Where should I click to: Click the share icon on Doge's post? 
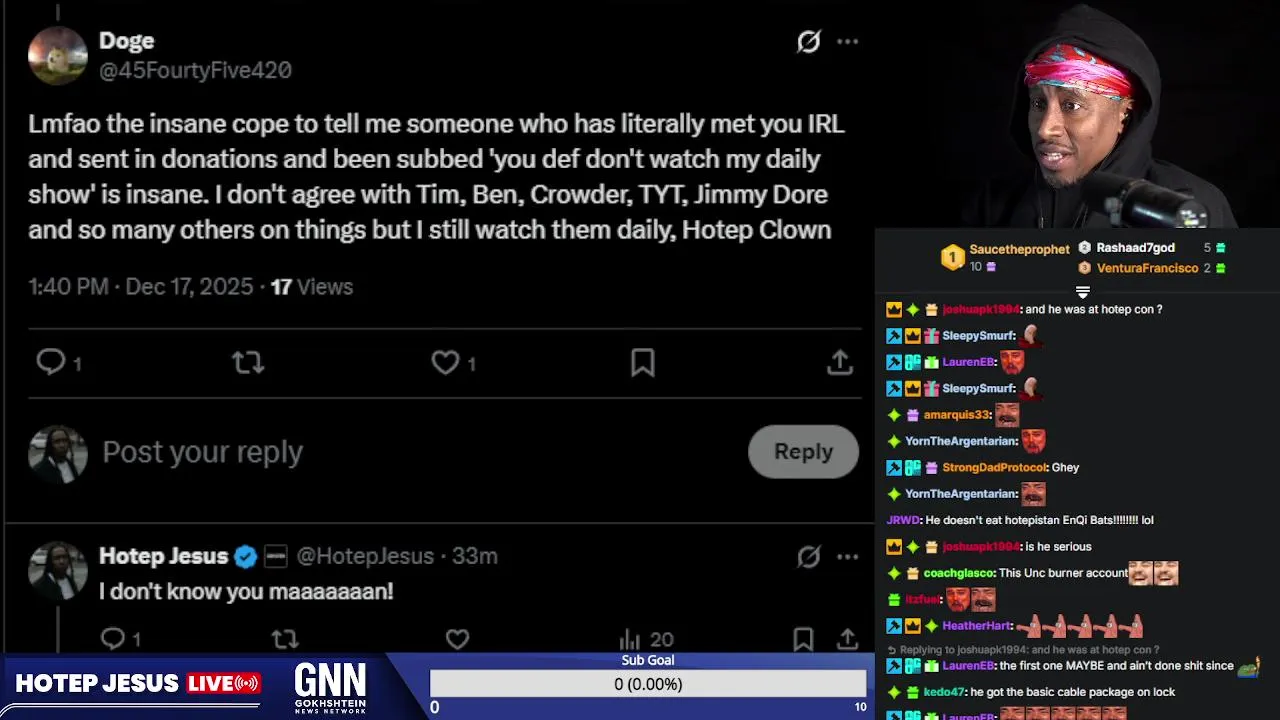(x=840, y=362)
